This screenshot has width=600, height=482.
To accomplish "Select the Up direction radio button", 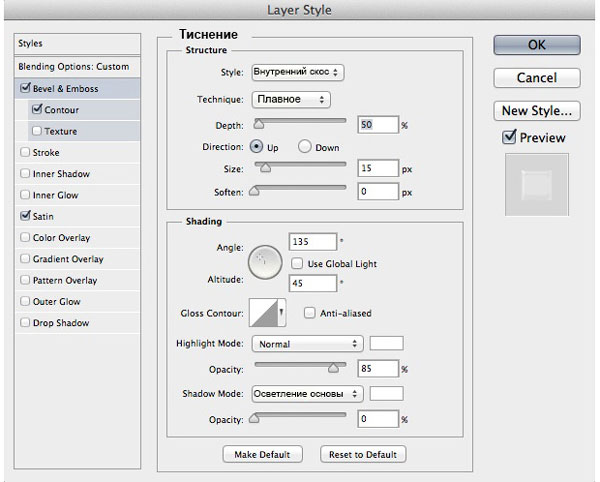I will pos(256,147).
